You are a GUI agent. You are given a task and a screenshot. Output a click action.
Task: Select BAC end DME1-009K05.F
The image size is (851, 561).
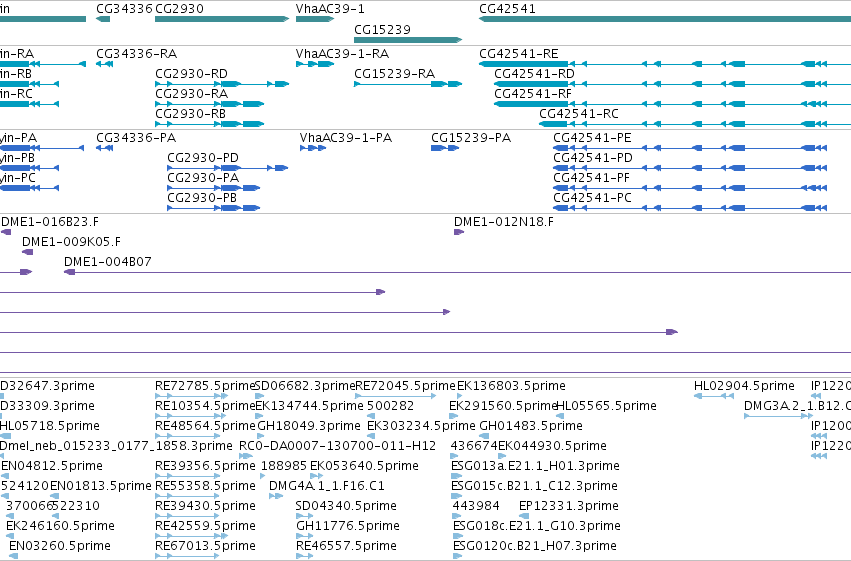pyautogui.click(x=71, y=242)
